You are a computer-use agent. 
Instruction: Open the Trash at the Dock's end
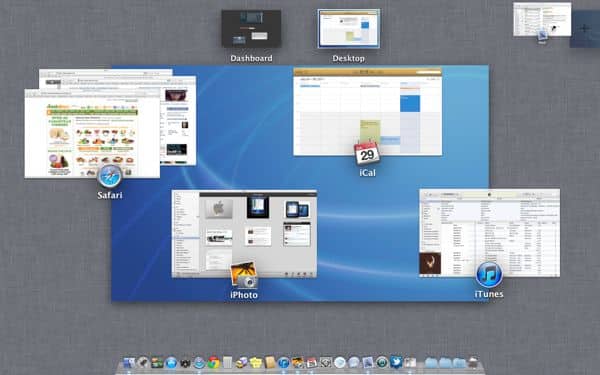473,363
